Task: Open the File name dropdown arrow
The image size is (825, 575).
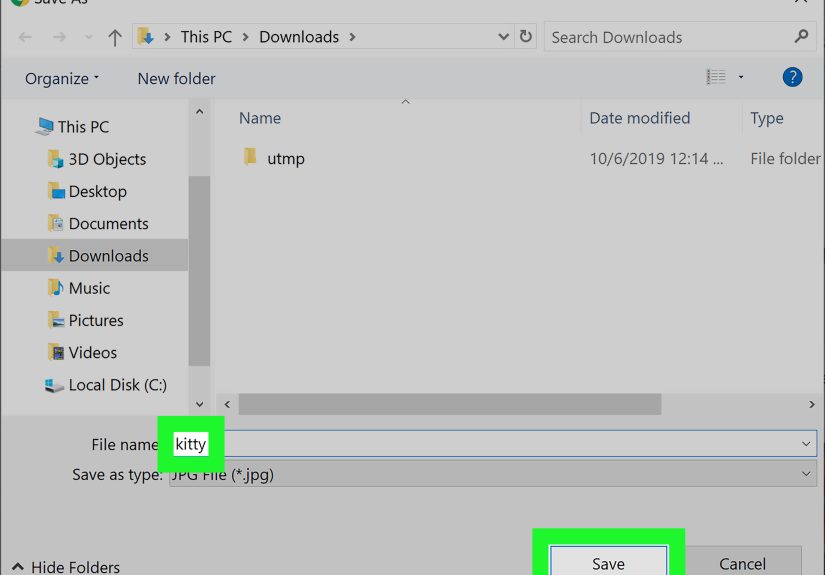Action: tap(806, 444)
